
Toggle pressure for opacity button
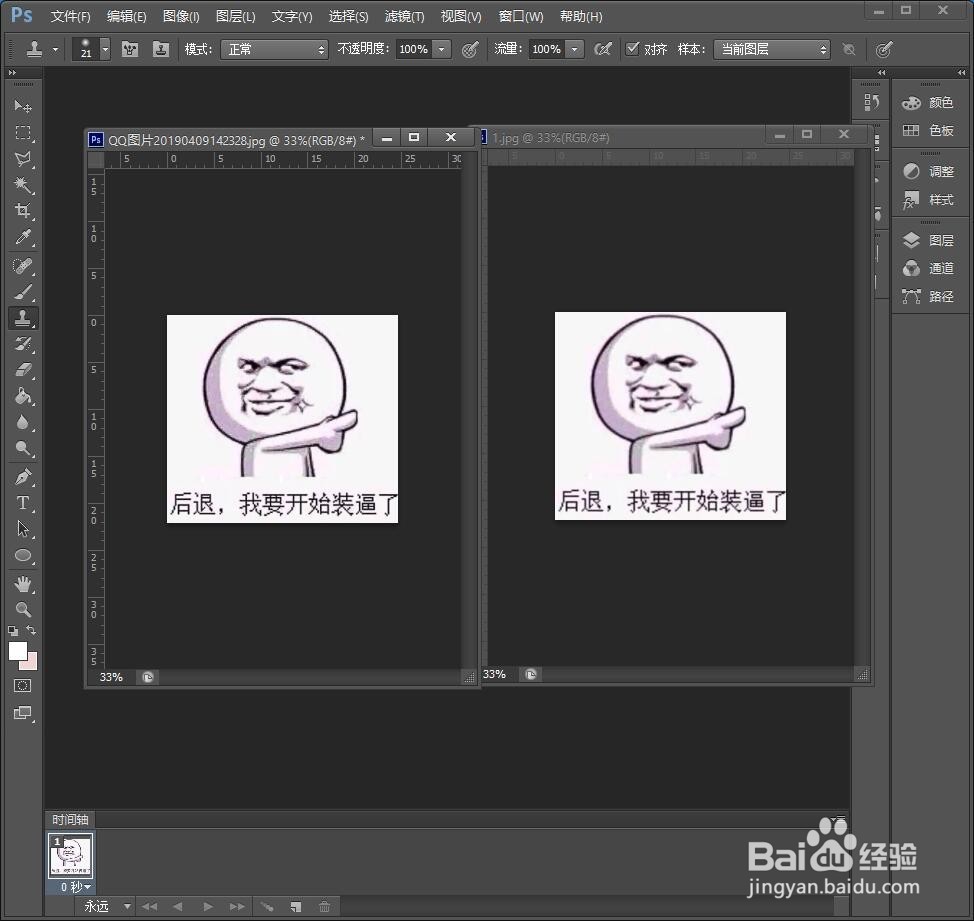coord(470,49)
